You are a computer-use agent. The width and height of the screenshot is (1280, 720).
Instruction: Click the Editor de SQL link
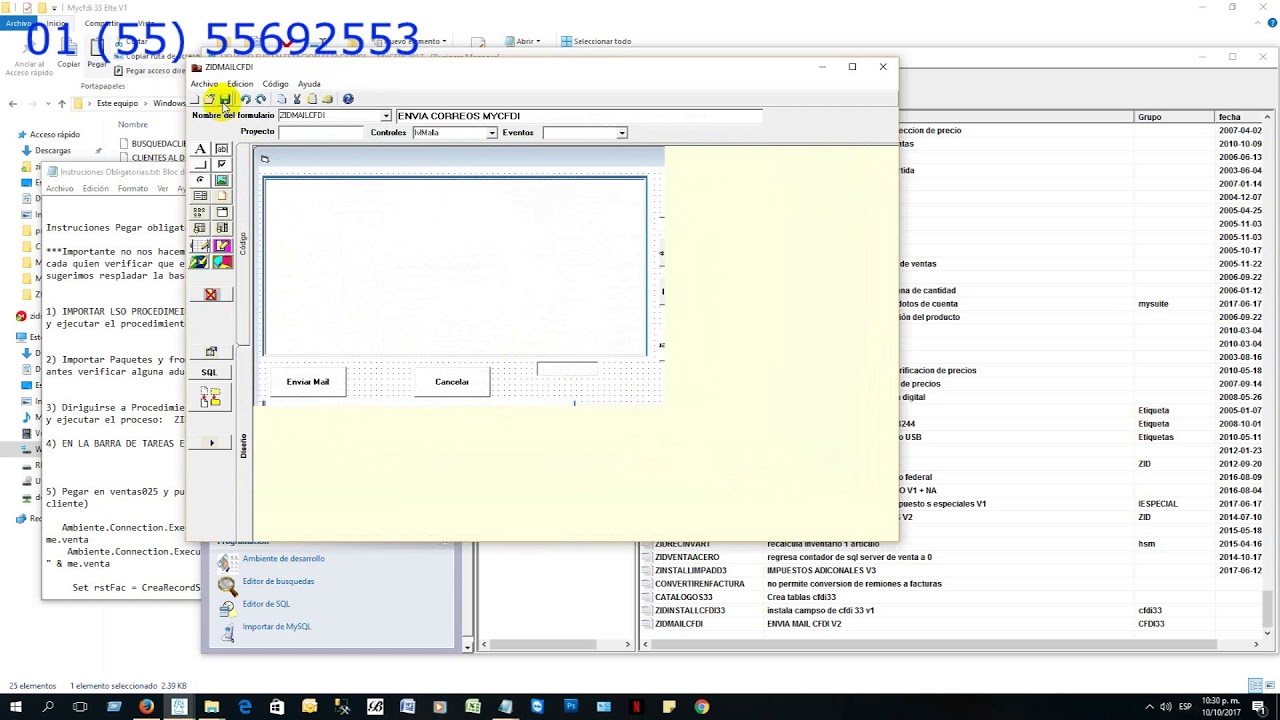click(x=266, y=604)
